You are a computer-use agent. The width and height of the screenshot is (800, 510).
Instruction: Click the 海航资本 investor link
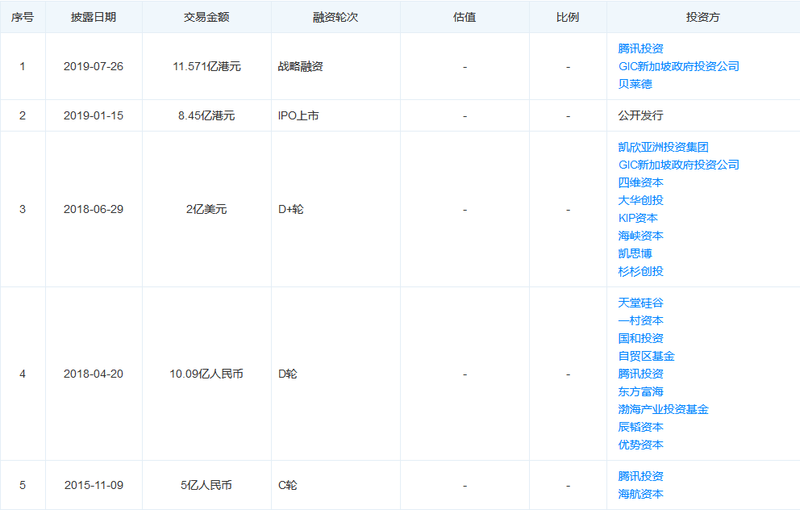tap(640, 494)
